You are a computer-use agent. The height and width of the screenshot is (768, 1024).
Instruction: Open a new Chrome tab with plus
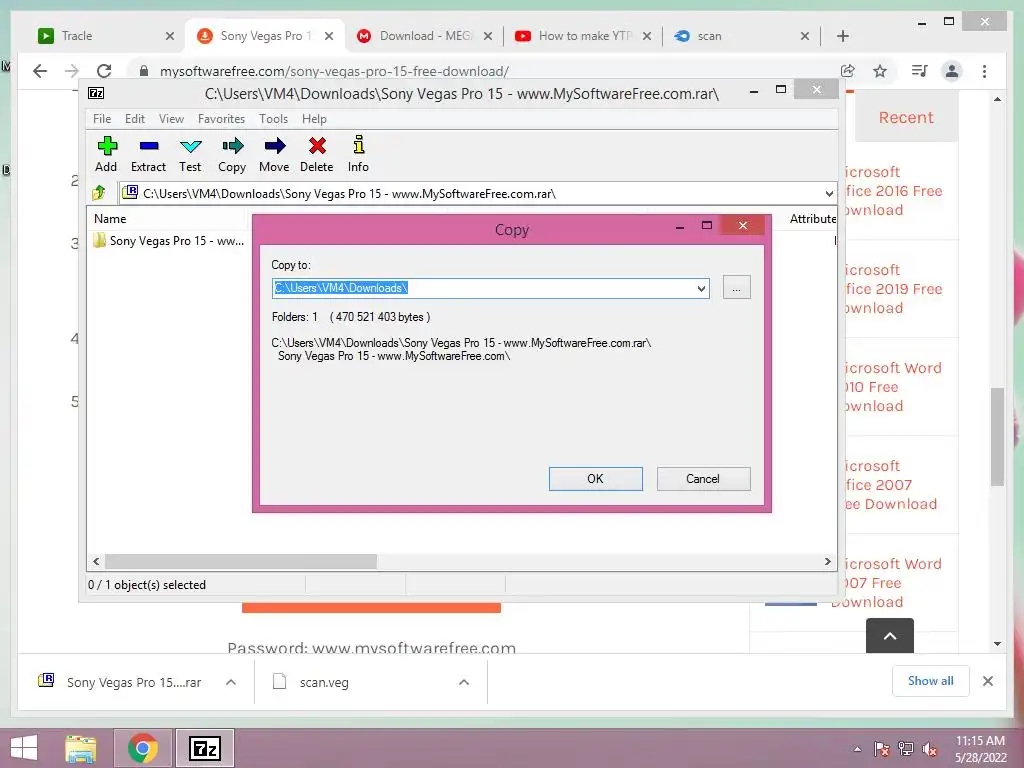[x=842, y=36]
